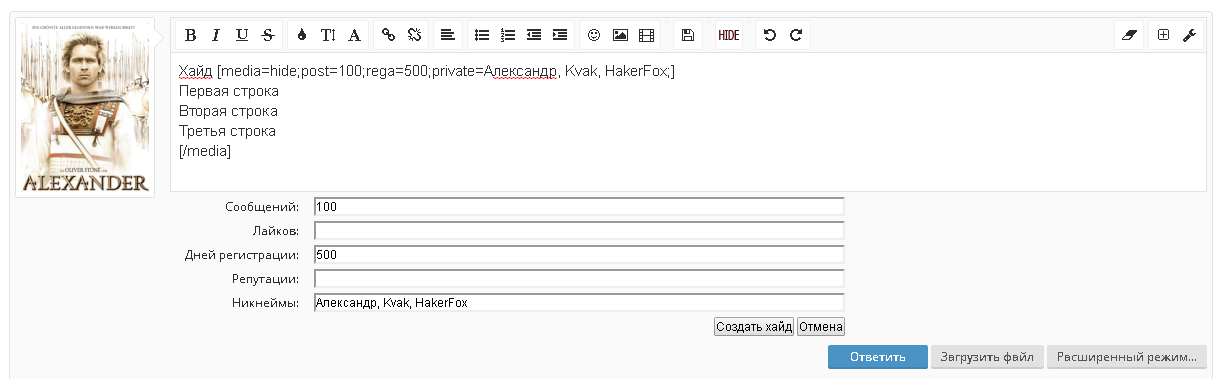This screenshot has height=379, width=1223.
Task: Open the font family menu
Action: pyautogui.click(x=354, y=35)
